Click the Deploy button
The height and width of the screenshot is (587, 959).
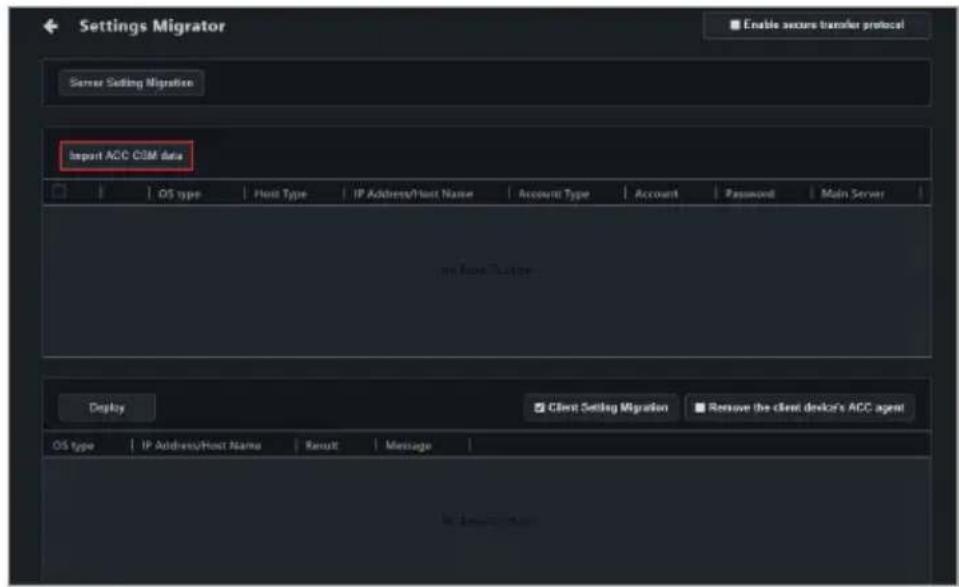click(x=107, y=408)
